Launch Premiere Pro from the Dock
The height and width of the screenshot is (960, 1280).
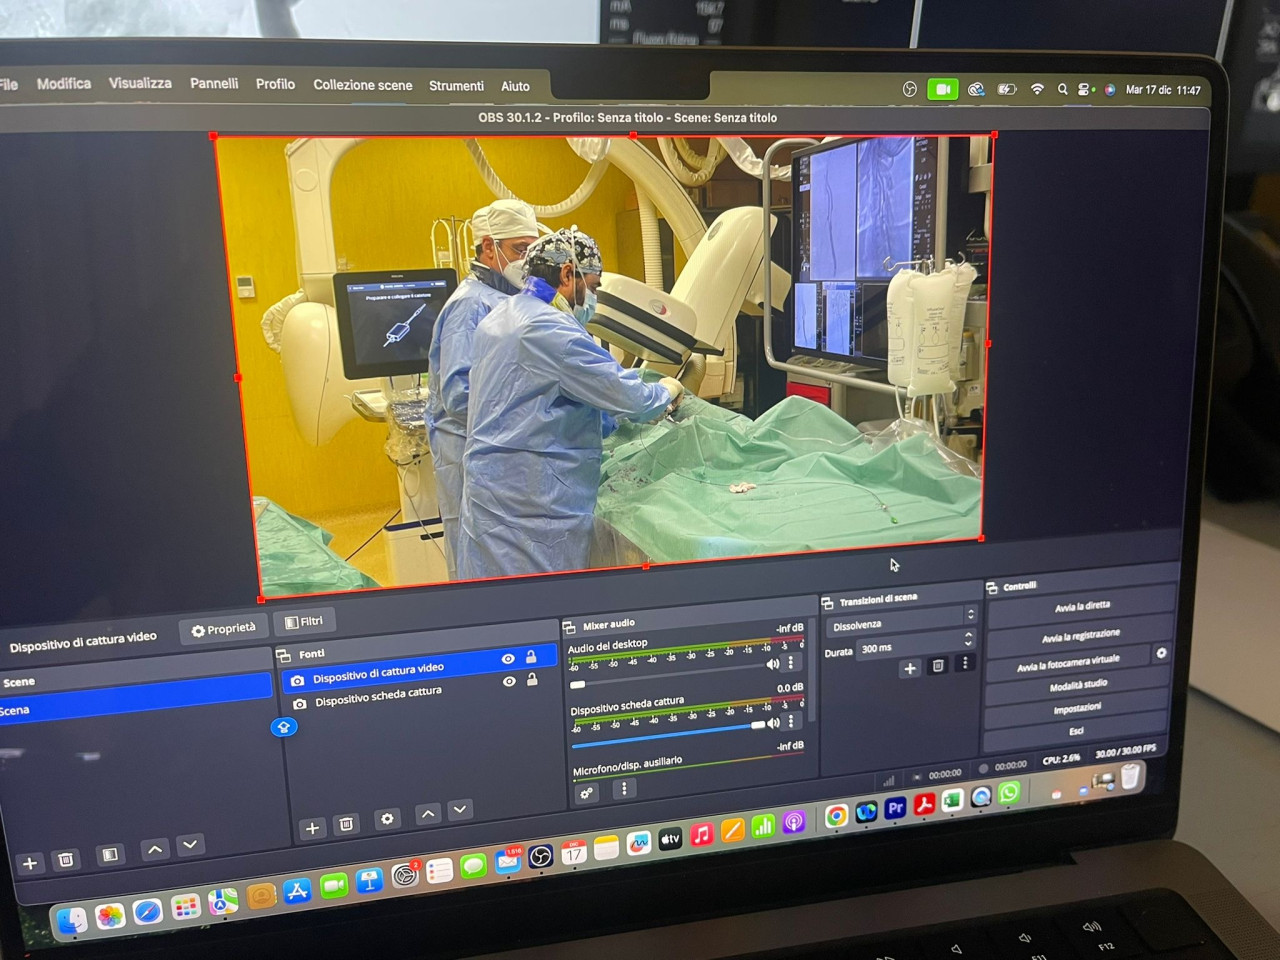(x=895, y=808)
